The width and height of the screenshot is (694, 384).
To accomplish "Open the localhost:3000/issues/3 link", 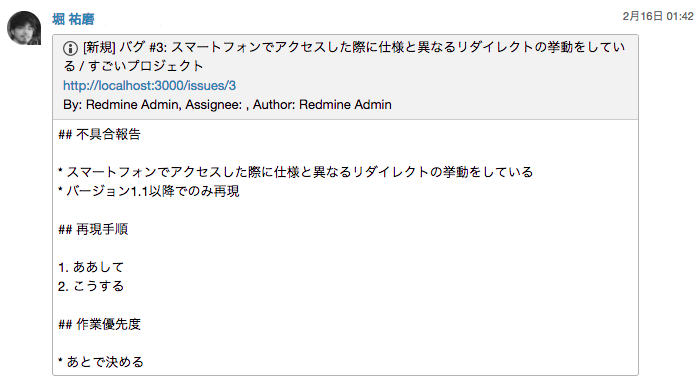I will tap(150, 85).
